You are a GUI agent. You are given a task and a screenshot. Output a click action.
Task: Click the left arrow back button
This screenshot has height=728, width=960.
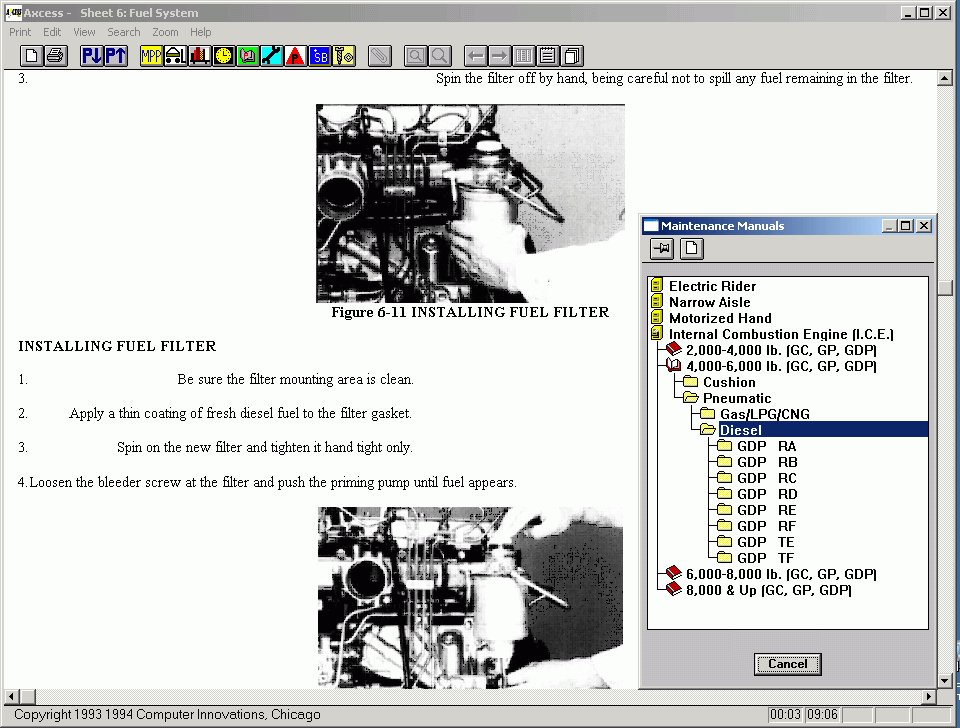click(476, 56)
